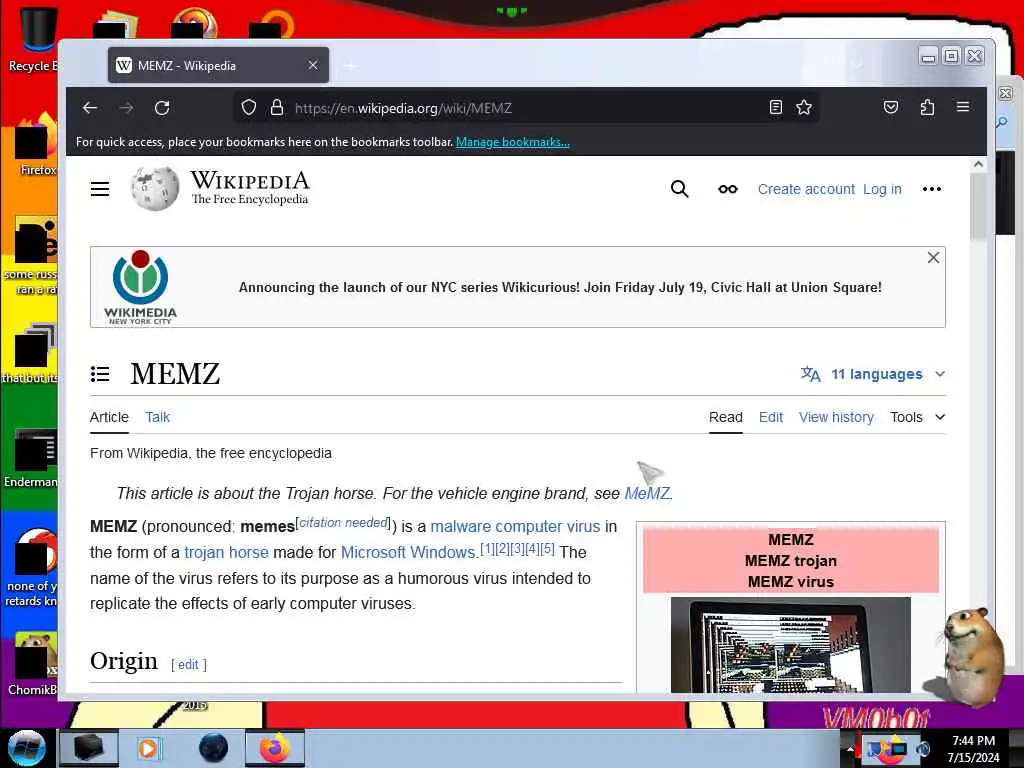
Task: Select the MEMZ - Wikipedia browser tab
Action: click(x=218, y=65)
